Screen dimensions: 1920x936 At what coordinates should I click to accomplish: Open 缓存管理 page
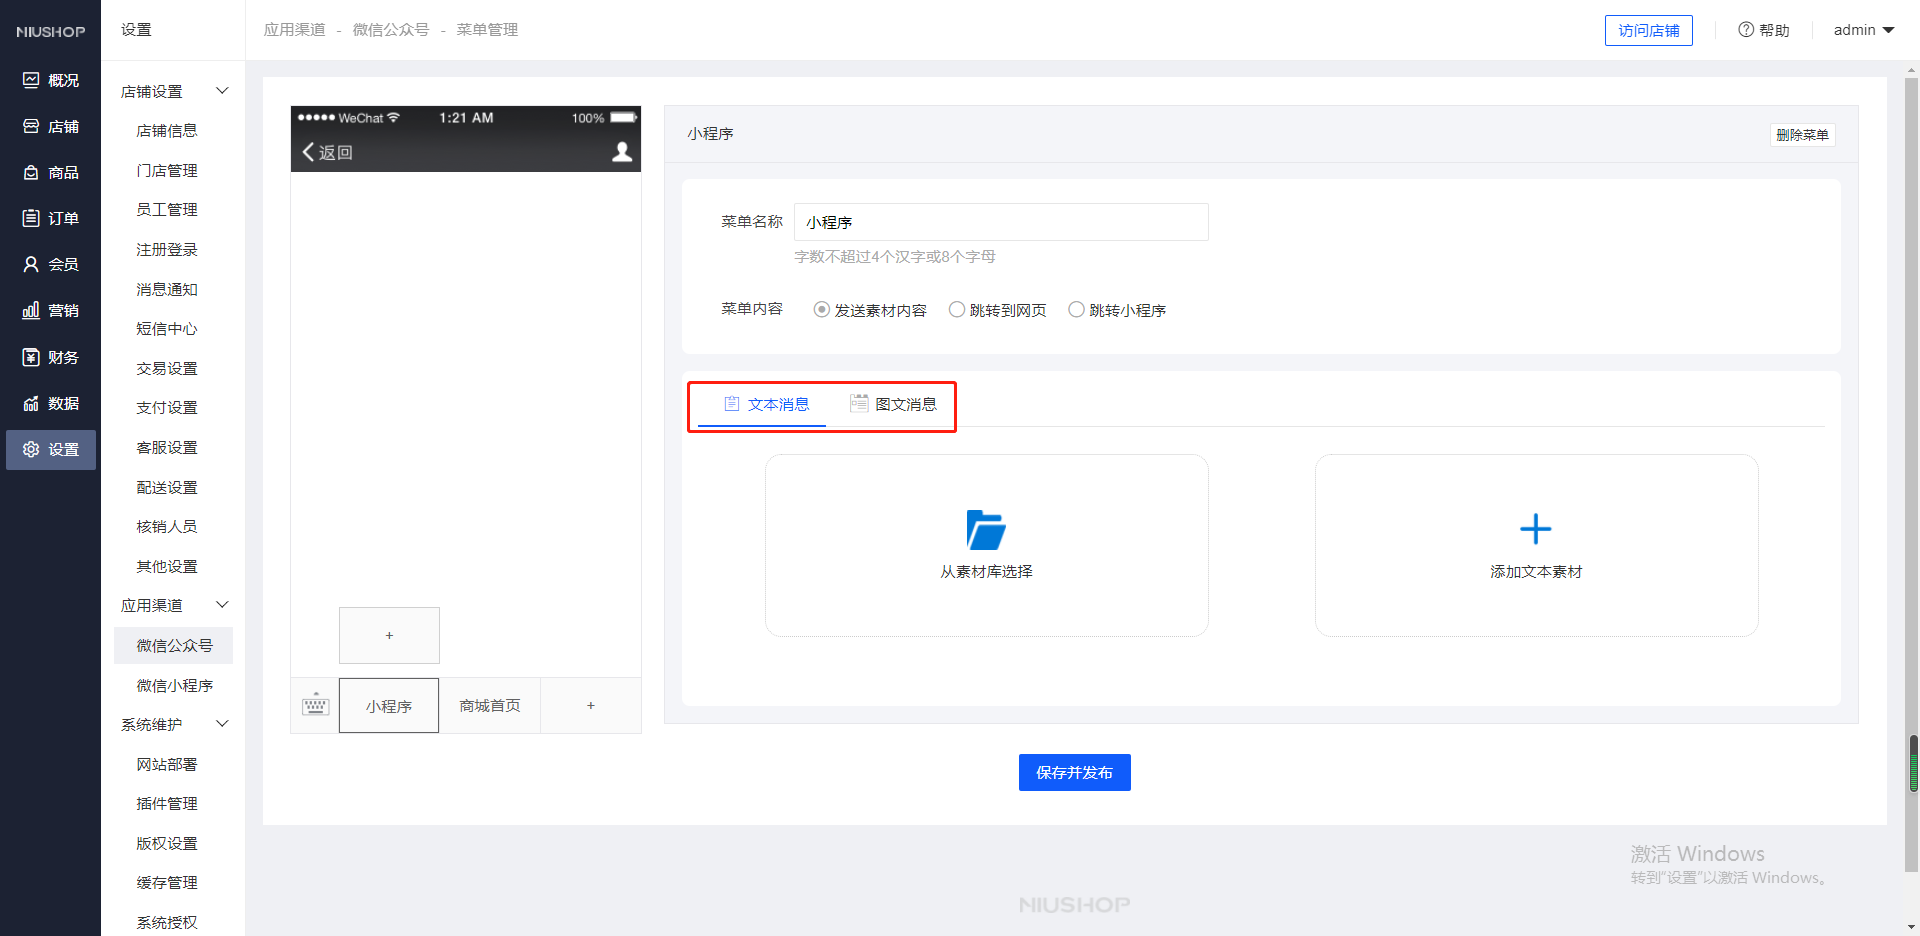167,883
